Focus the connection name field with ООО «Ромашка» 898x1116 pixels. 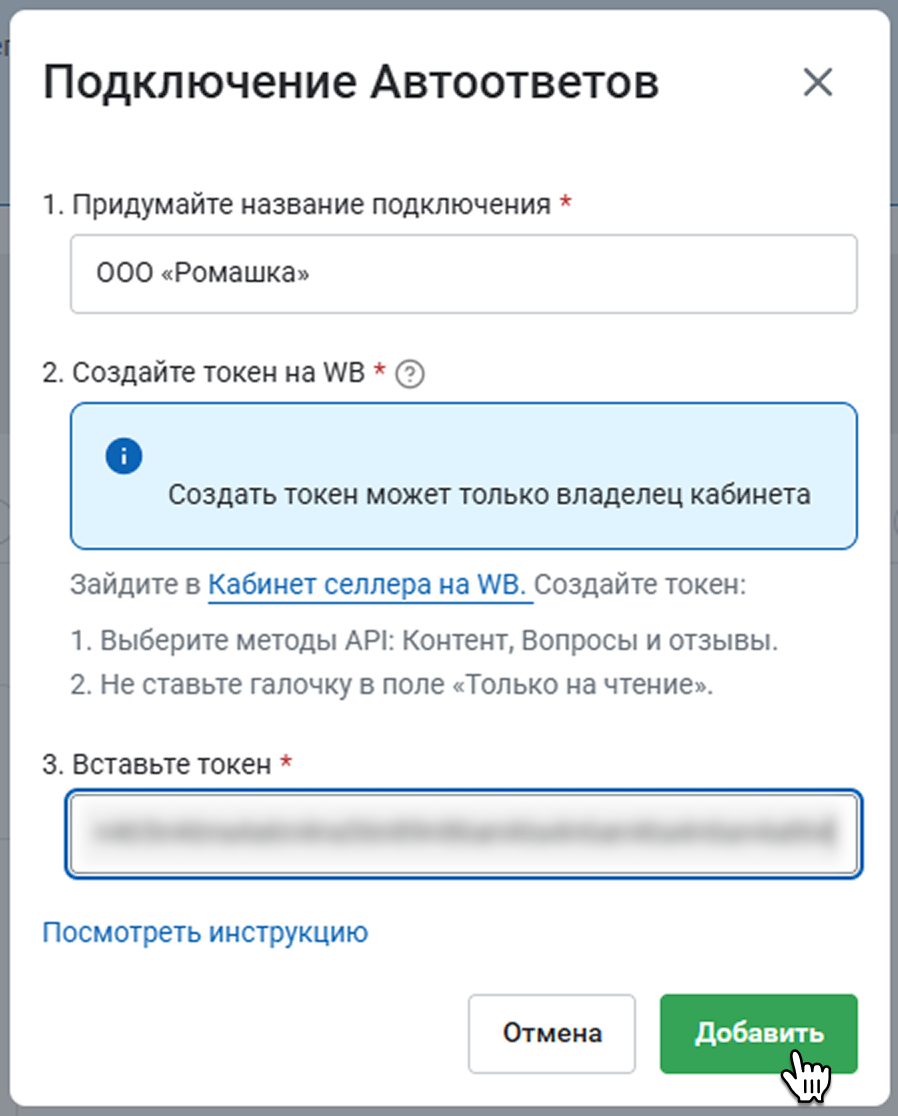tap(463, 274)
